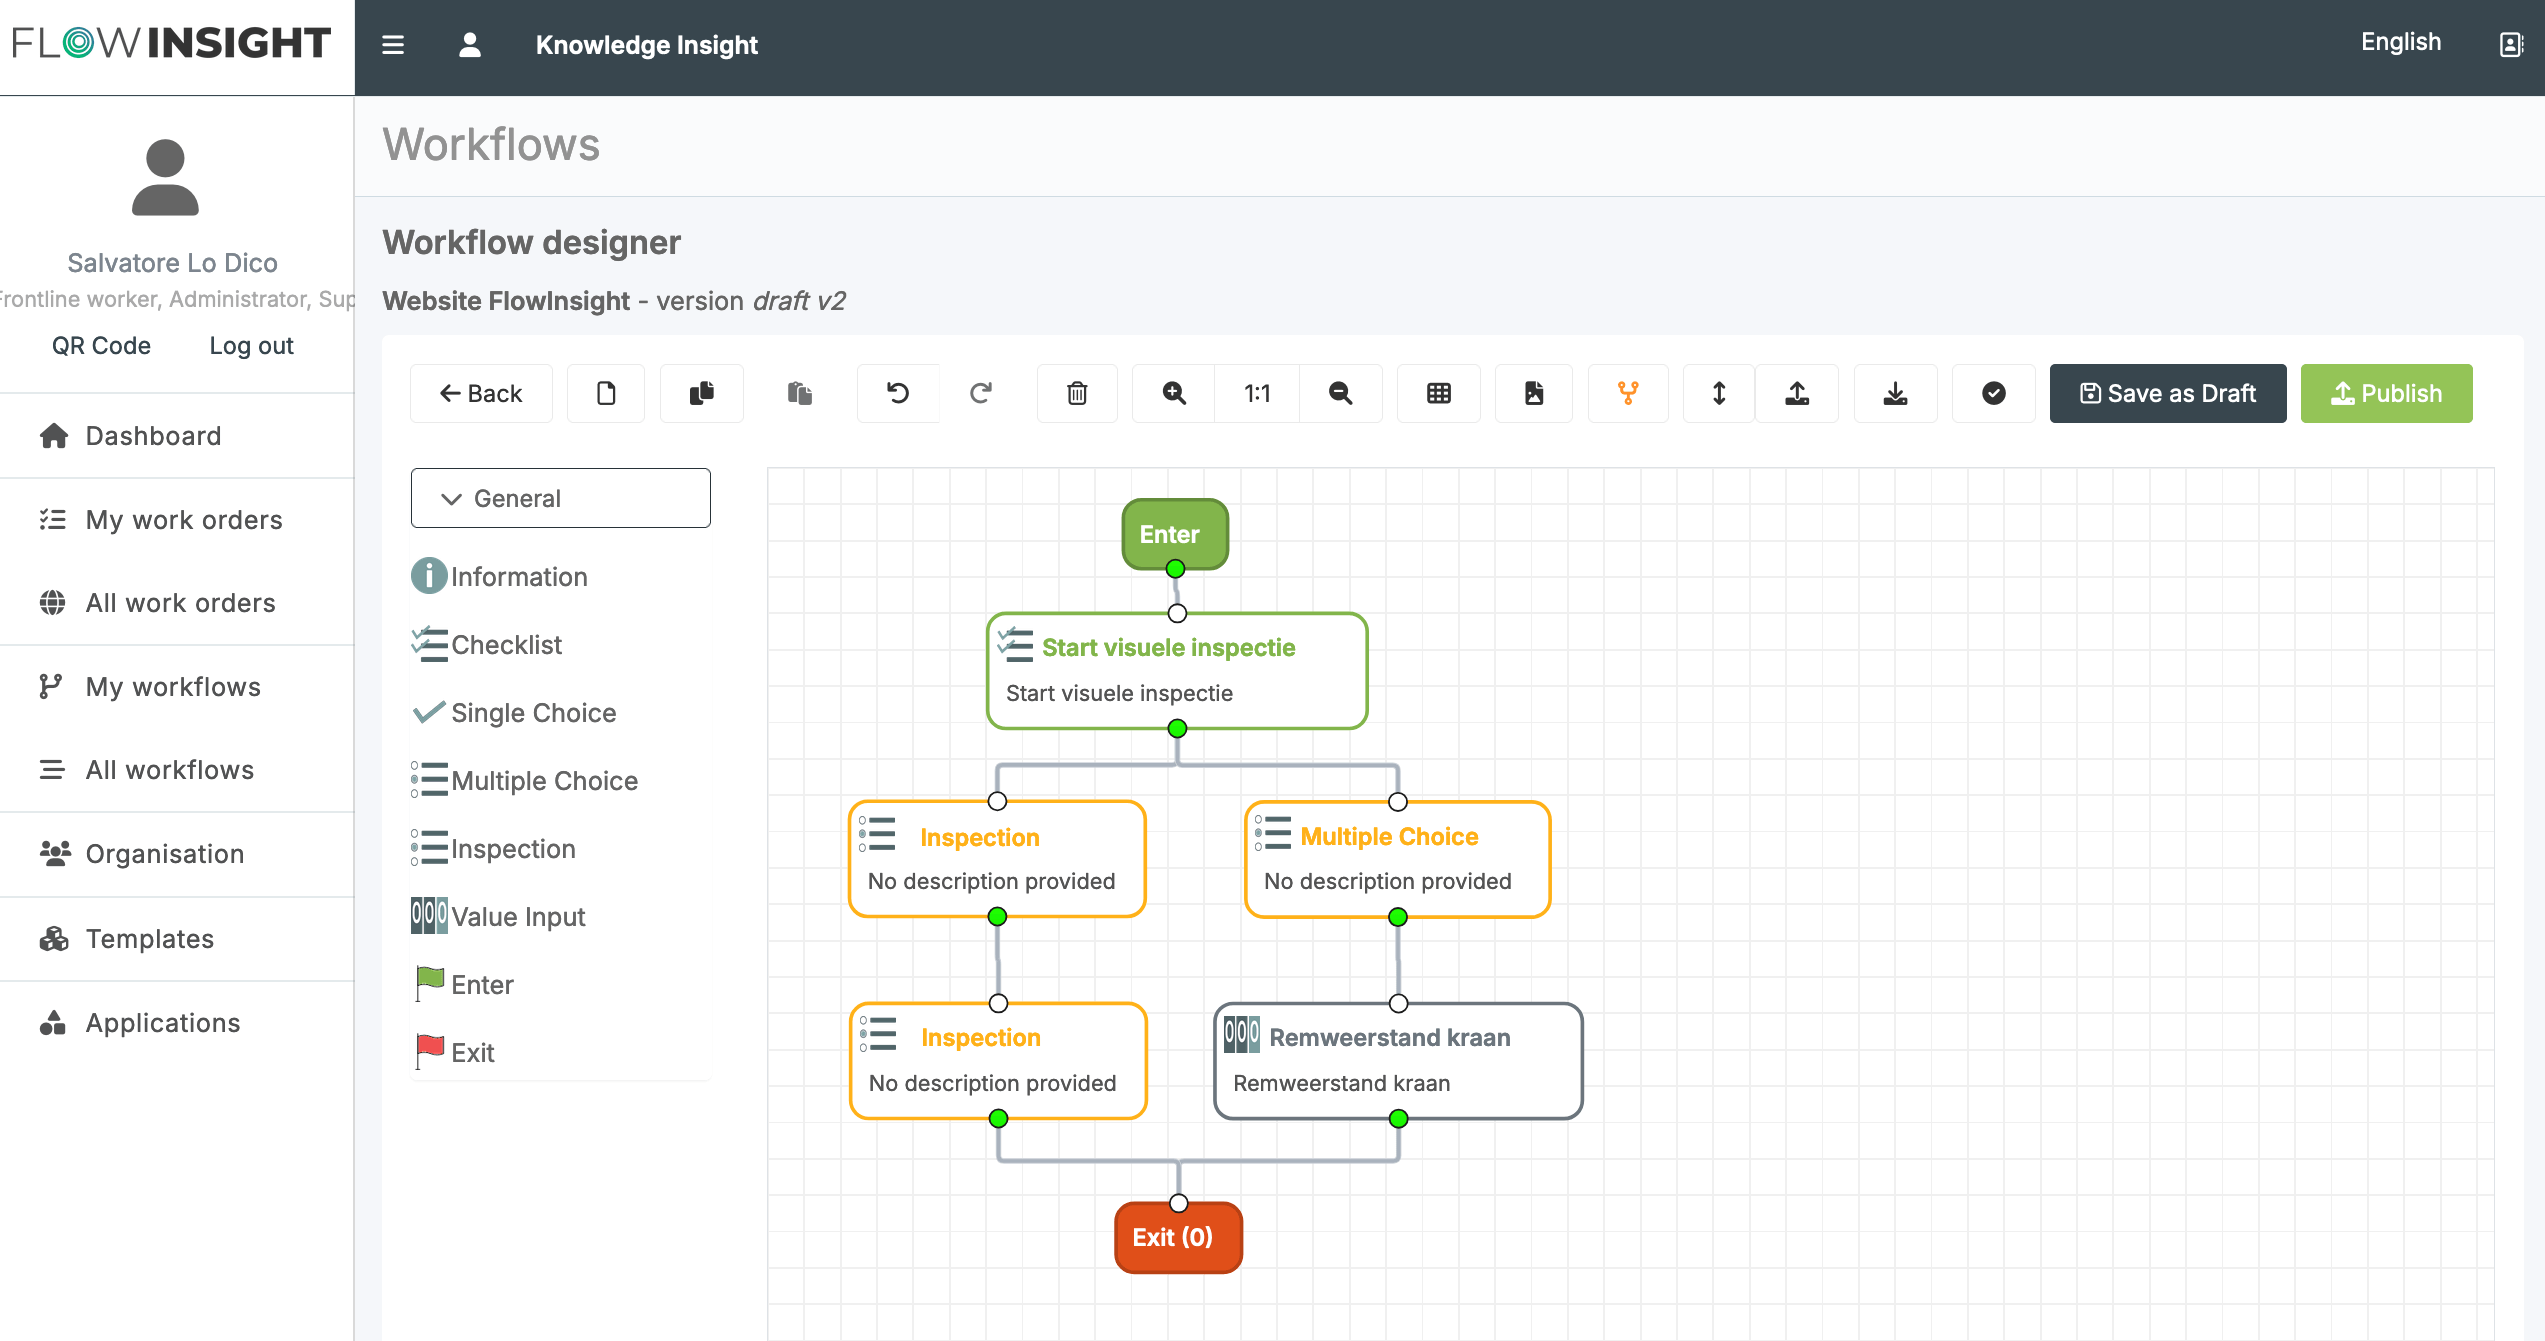Click the validate checkmark circle icon
Screen dimensions: 2545x1341
click(1993, 393)
